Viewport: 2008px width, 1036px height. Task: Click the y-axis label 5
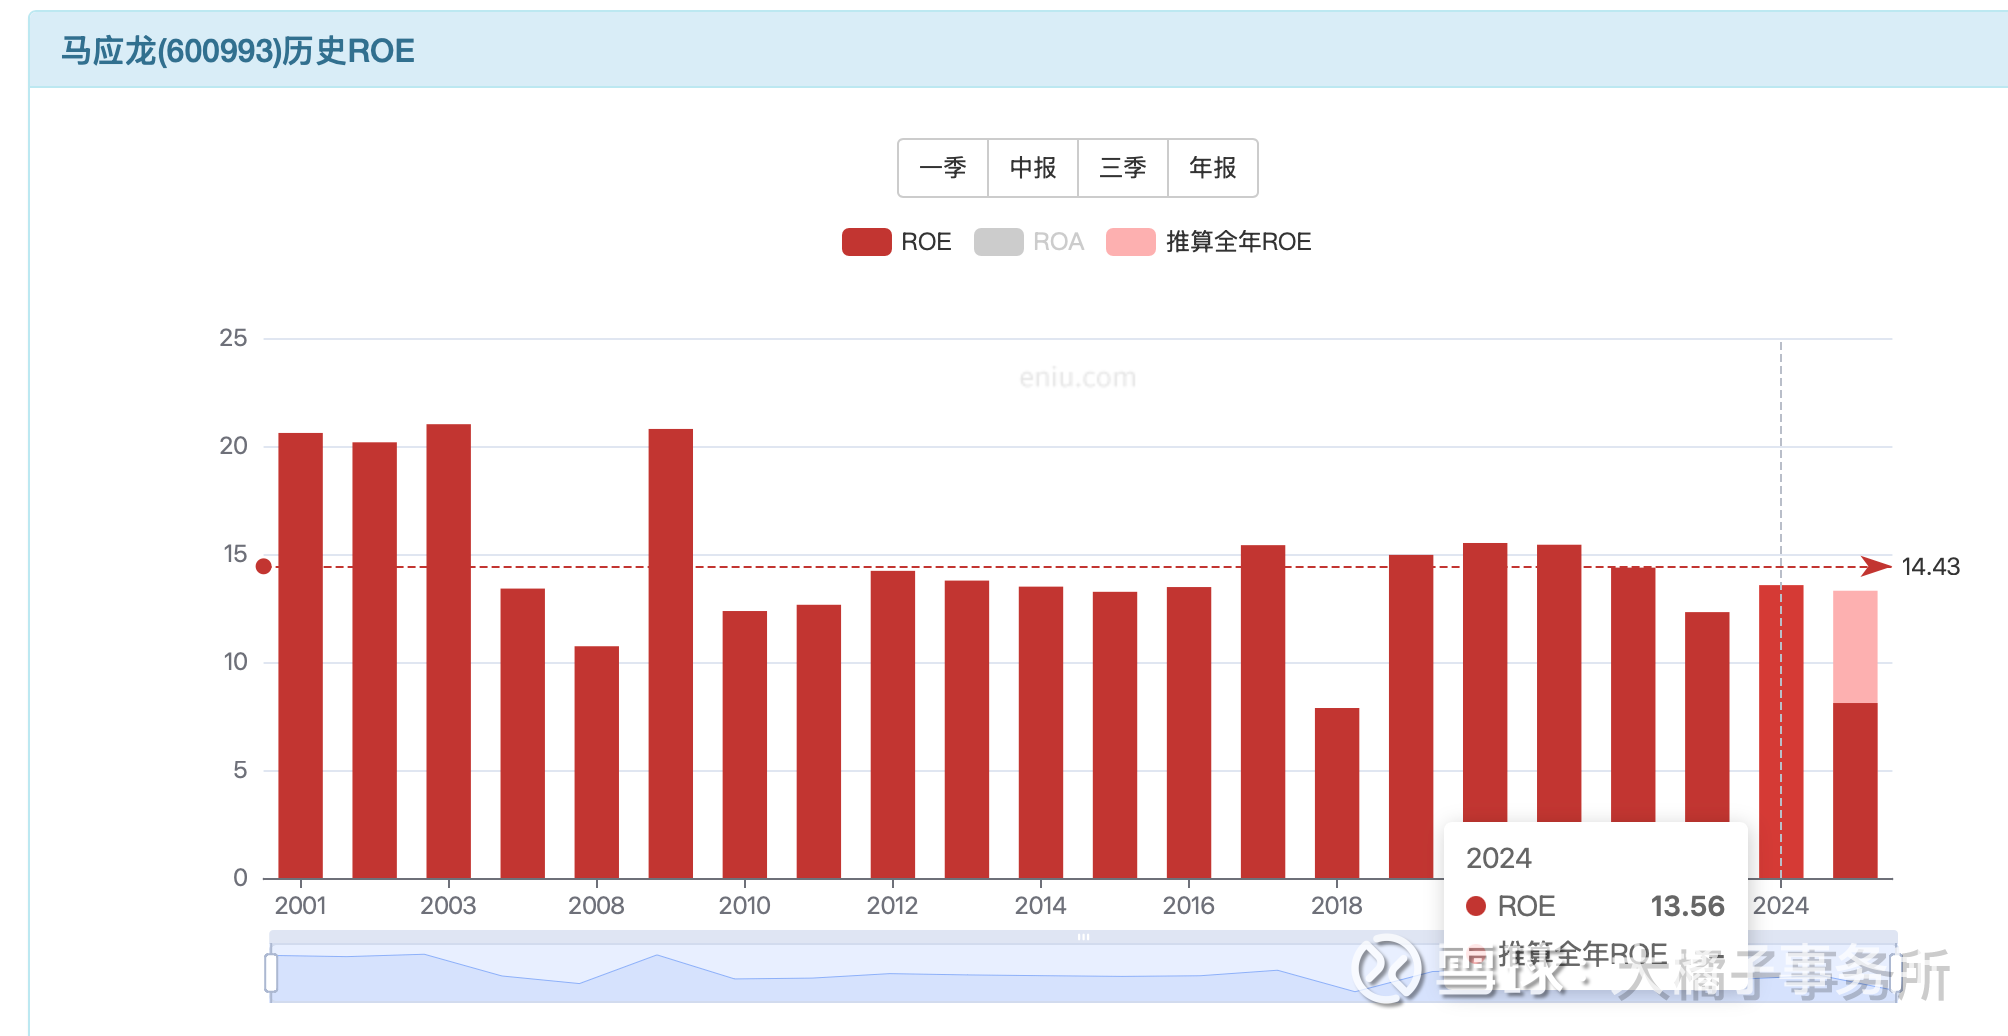(240, 770)
